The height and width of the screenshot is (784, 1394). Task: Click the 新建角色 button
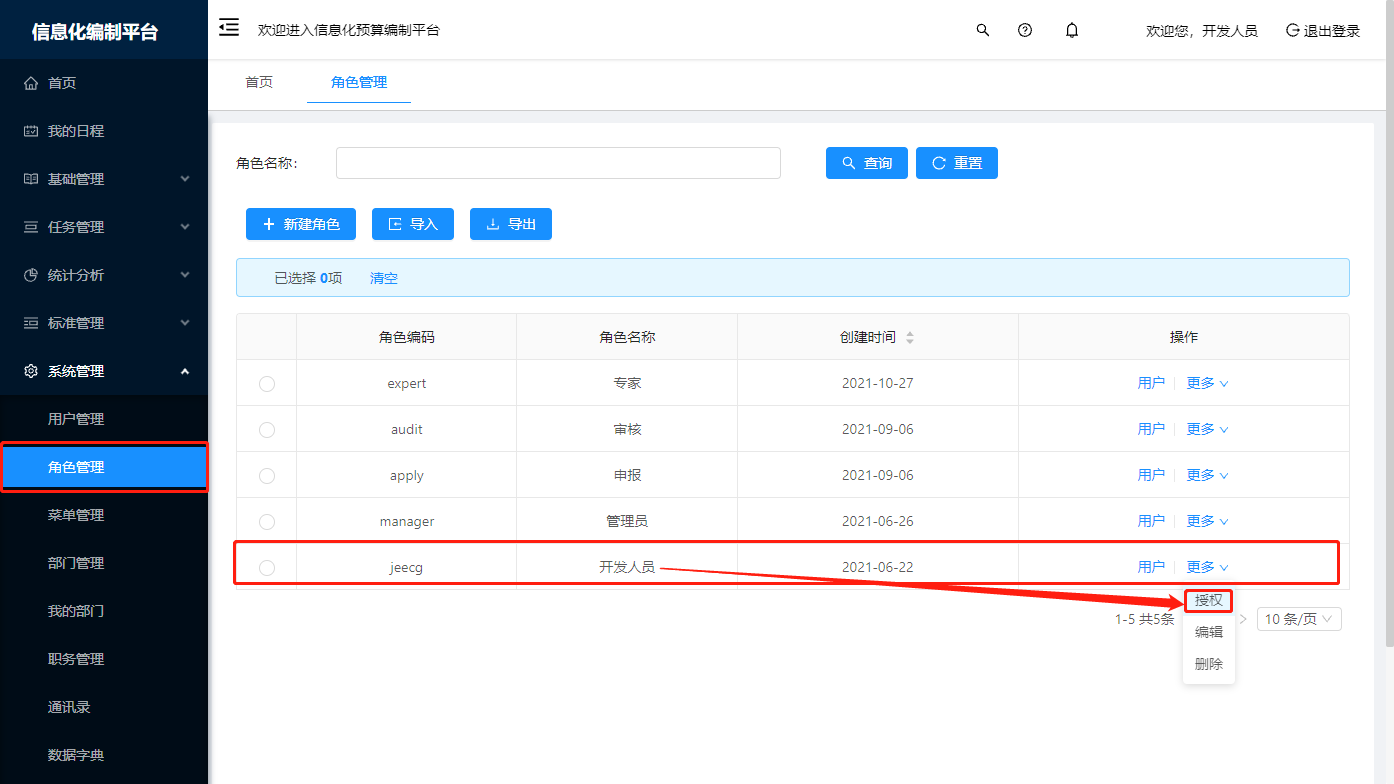point(300,224)
